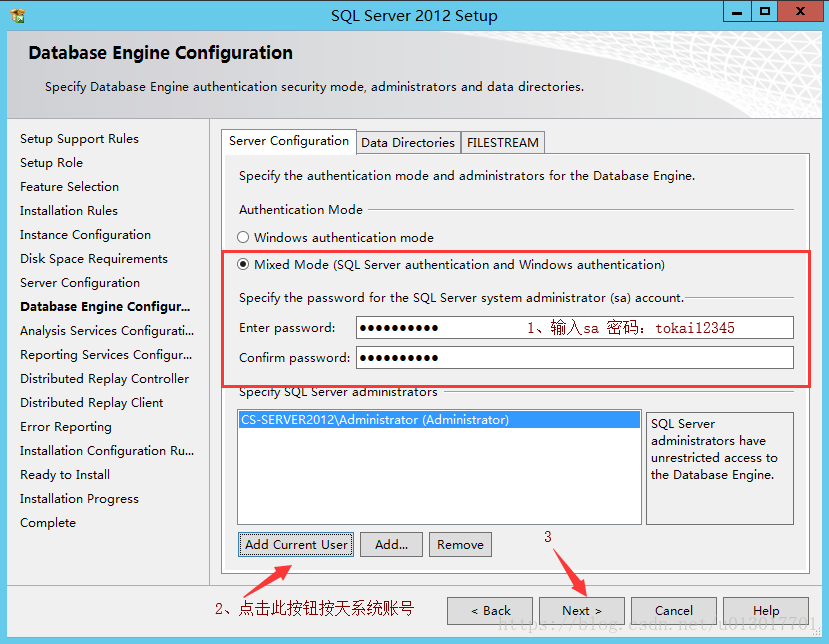Click Instance Configuration step
Screen dimensions: 829x644
85,235
